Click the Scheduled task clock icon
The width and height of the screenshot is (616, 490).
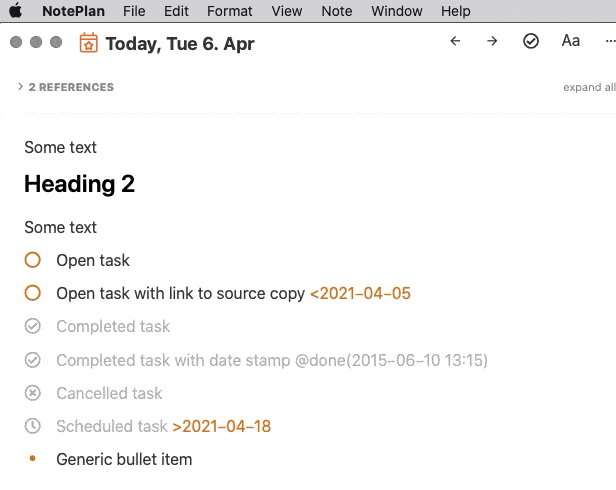33,426
